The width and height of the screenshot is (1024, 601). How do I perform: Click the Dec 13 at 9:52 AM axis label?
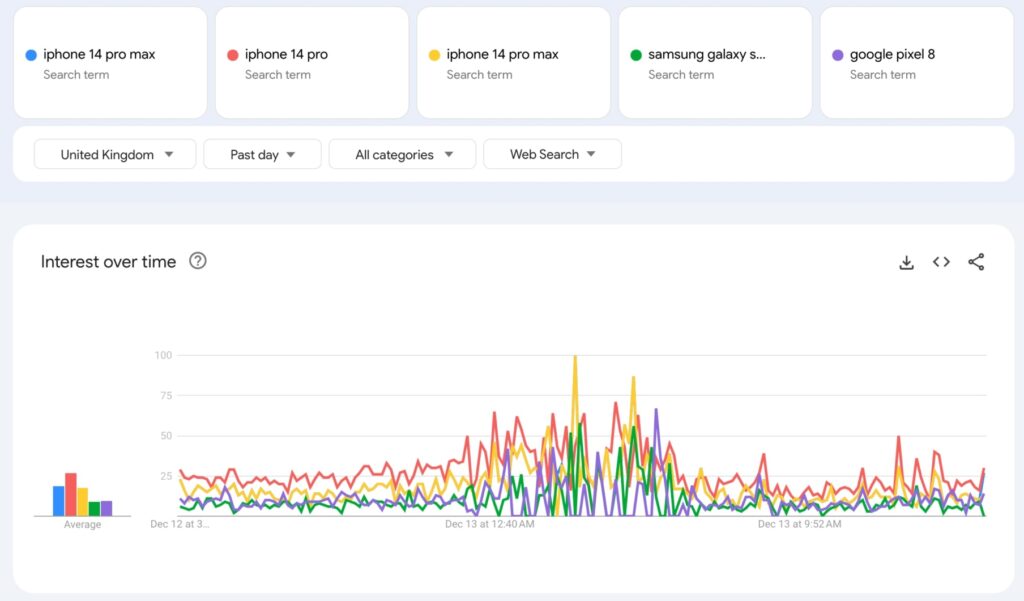click(x=799, y=524)
